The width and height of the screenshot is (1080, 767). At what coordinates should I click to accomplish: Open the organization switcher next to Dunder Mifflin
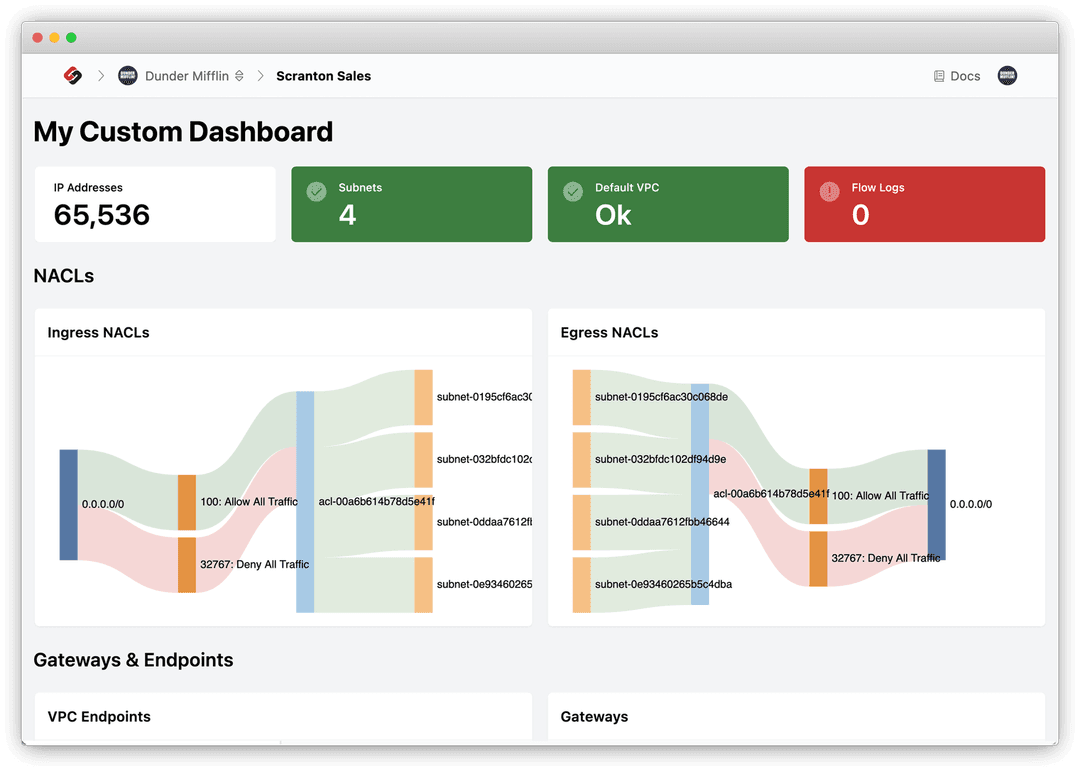(x=237, y=75)
